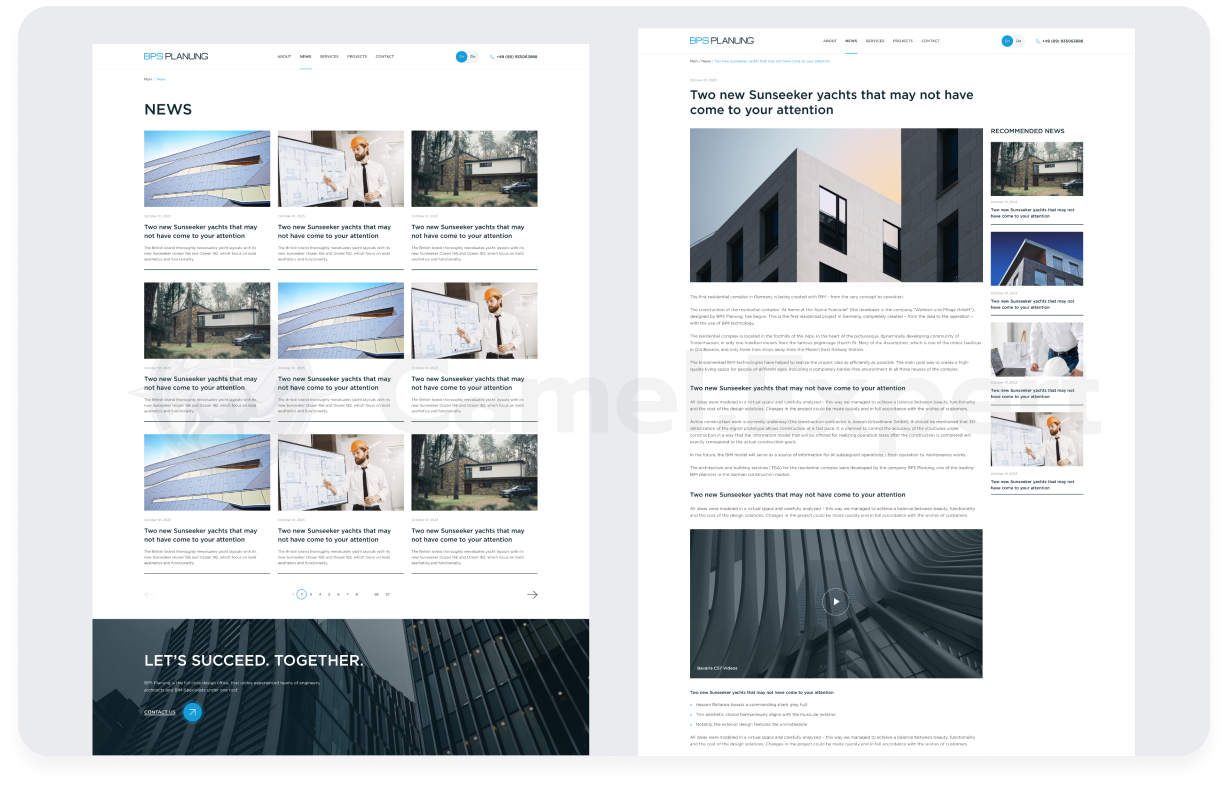Screen dimensions: 1228x786
Task: Click previous page arrow in news pagination
Action: [149, 594]
